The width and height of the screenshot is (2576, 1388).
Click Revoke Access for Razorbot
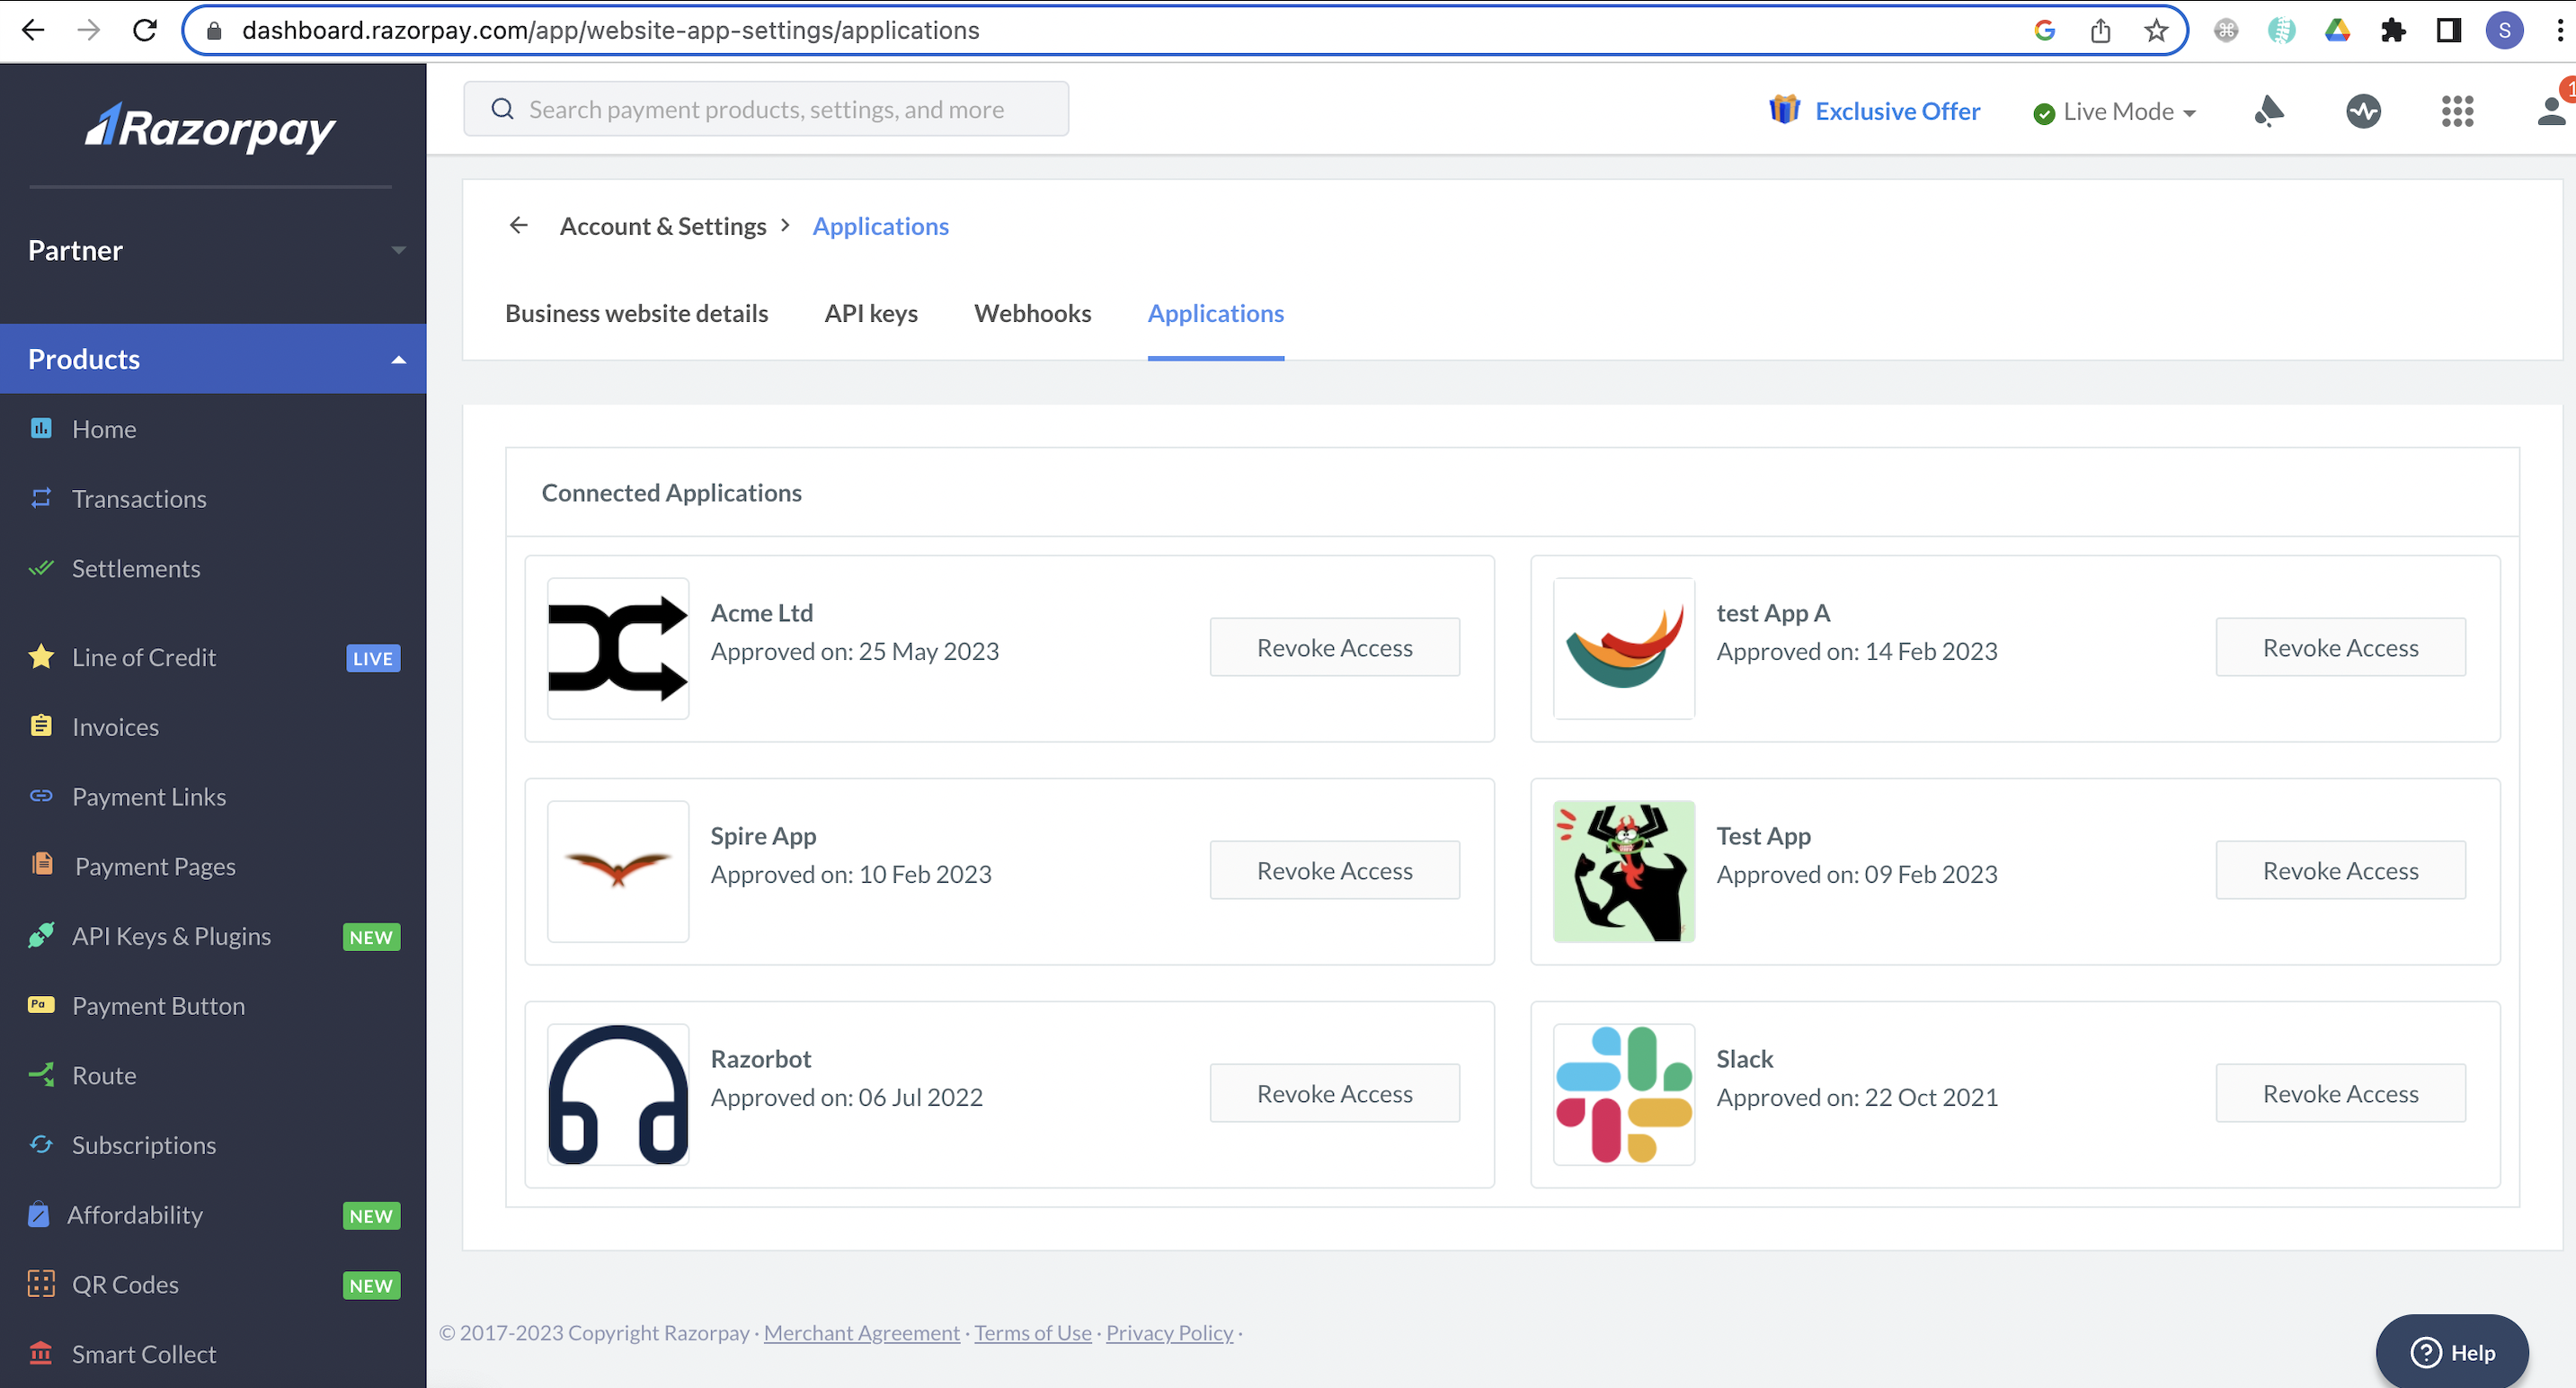pos(1334,1094)
